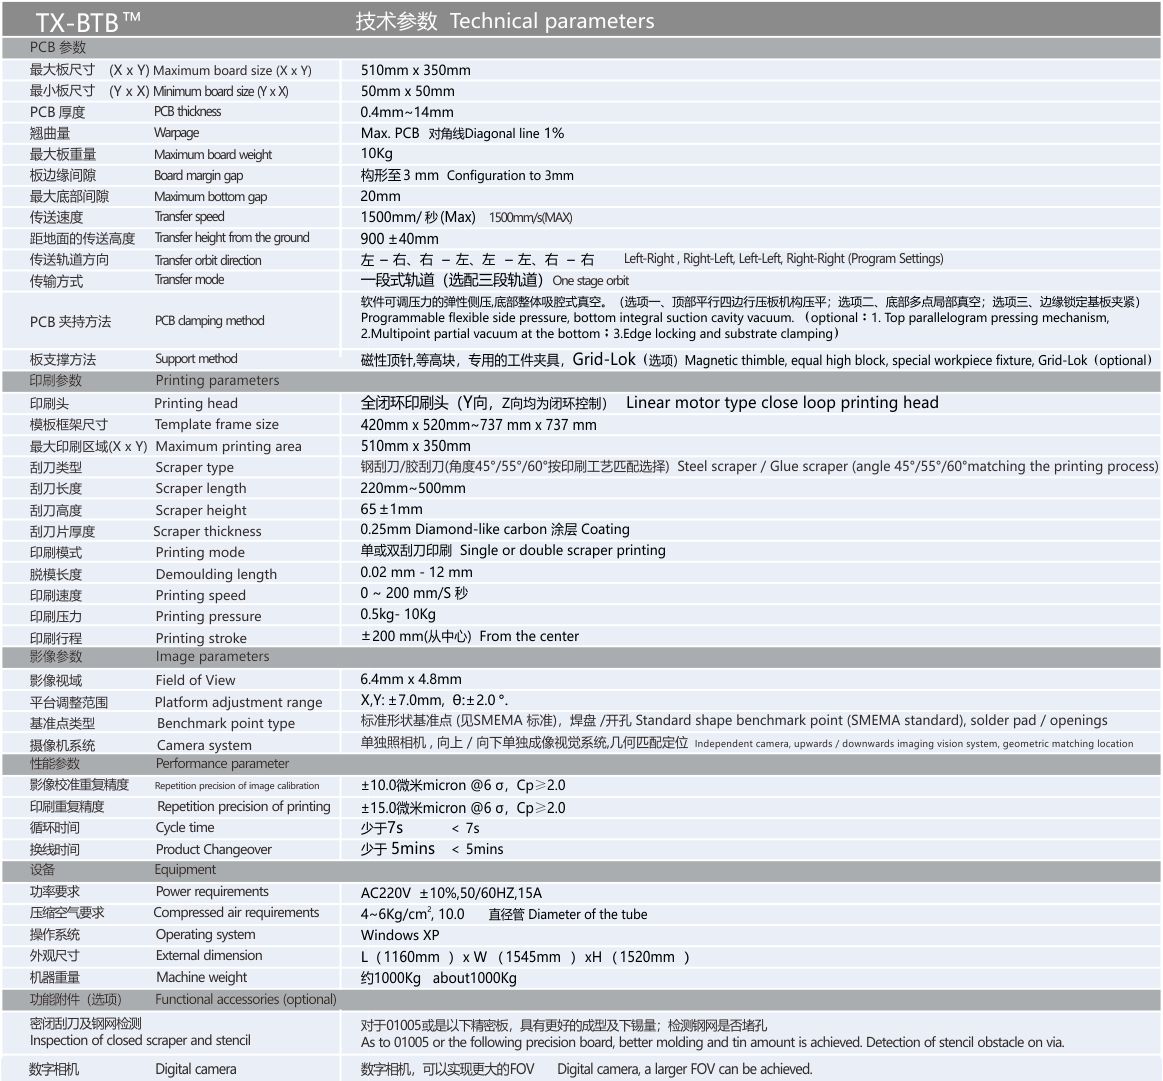The width and height of the screenshot is (1163, 1081).
Task: Click the Camera system label
Action: point(204,745)
